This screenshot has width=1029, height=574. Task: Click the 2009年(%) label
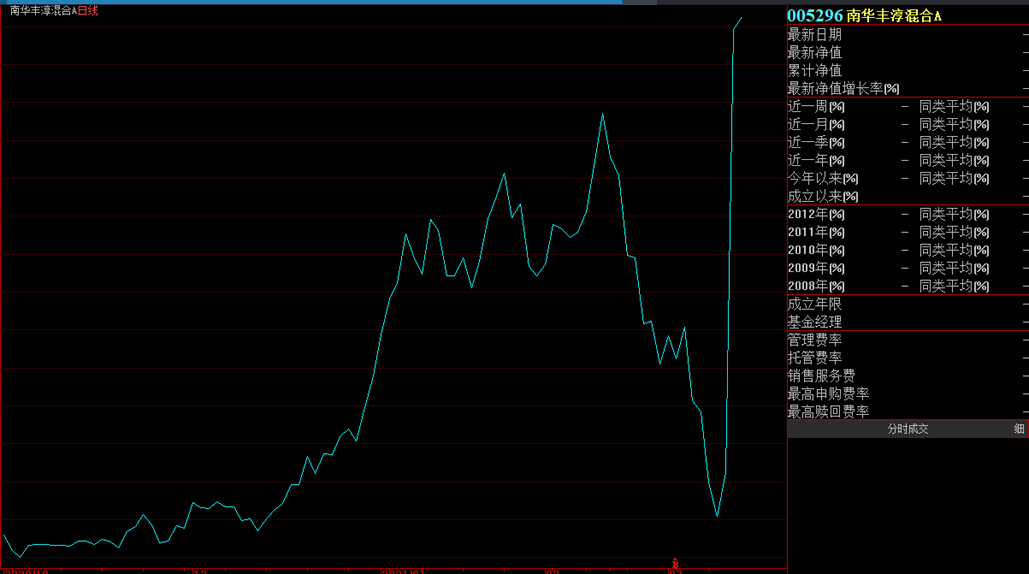coord(816,268)
